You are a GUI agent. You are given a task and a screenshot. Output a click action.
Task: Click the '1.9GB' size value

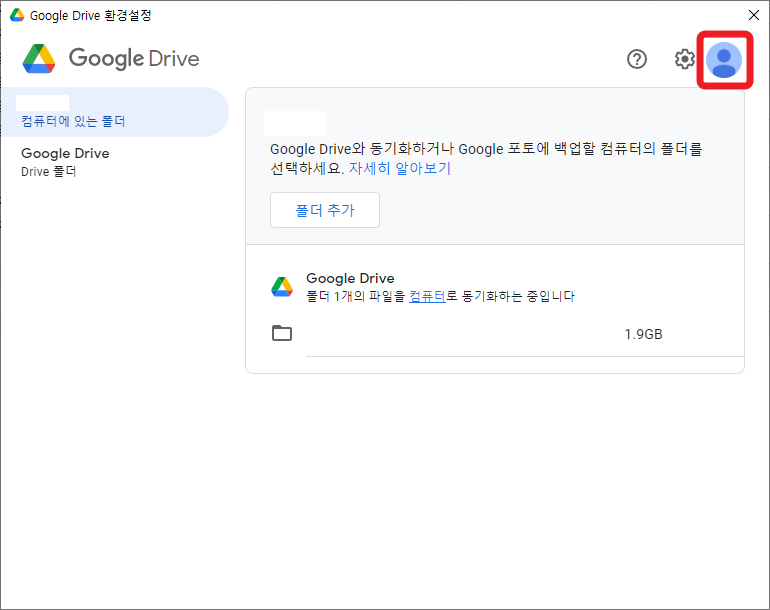(x=643, y=334)
